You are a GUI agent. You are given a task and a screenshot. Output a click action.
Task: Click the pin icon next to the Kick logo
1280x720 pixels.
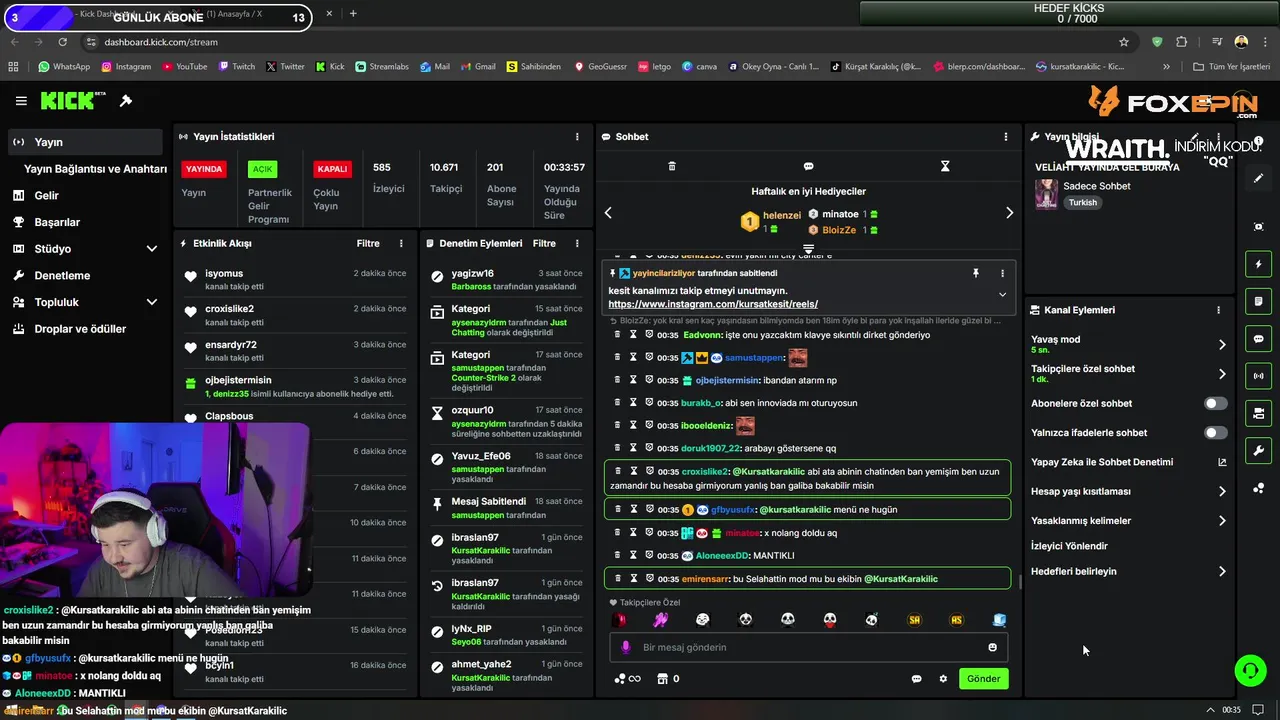(x=126, y=101)
